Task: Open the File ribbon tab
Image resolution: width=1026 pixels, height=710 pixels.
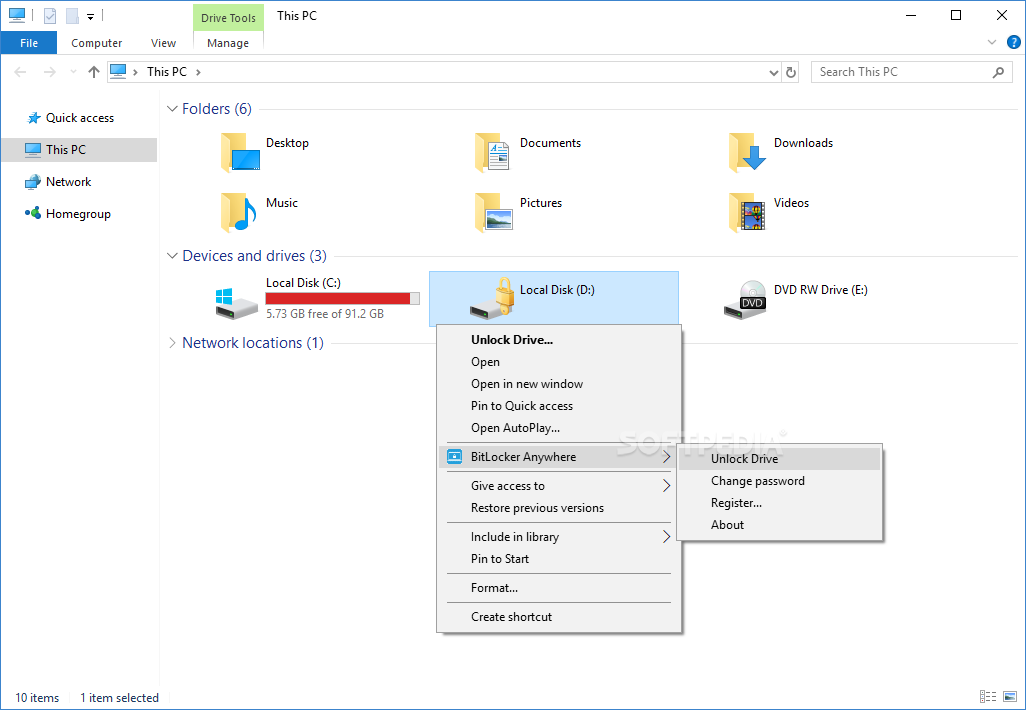Action: (29, 43)
